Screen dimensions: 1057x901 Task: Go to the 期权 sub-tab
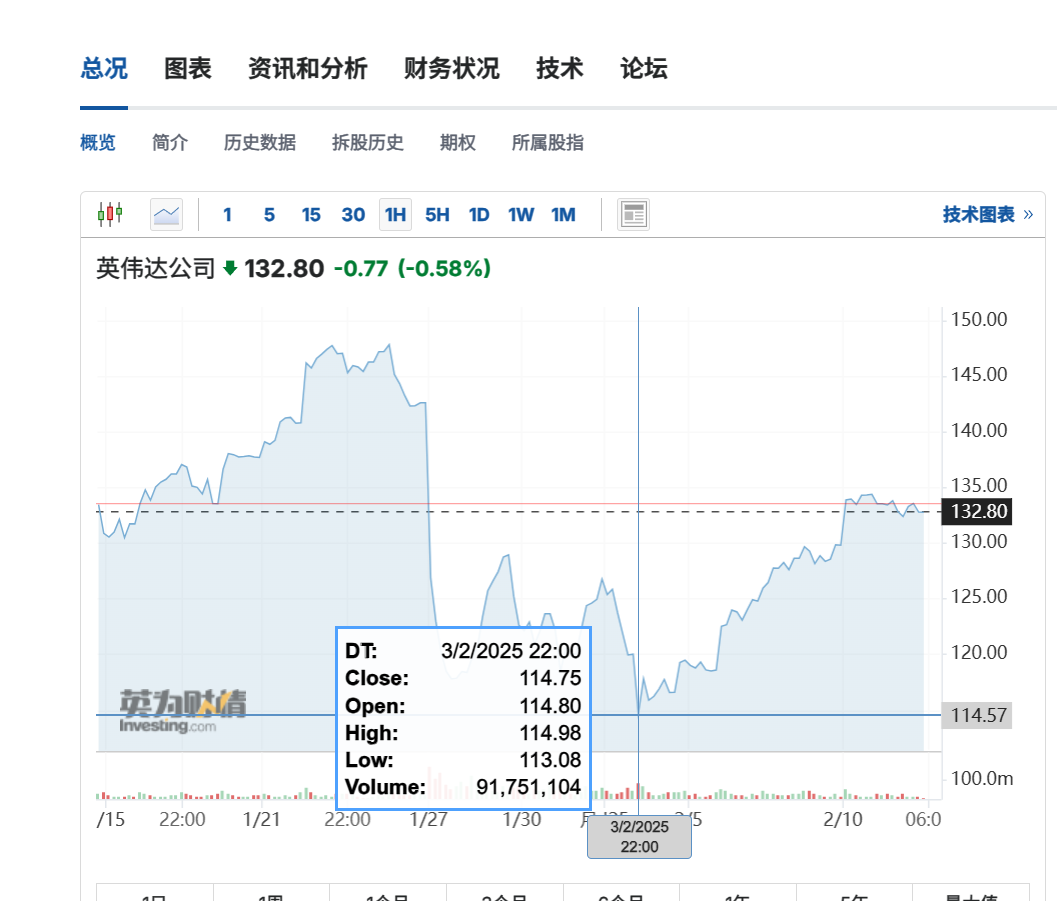click(458, 143)
